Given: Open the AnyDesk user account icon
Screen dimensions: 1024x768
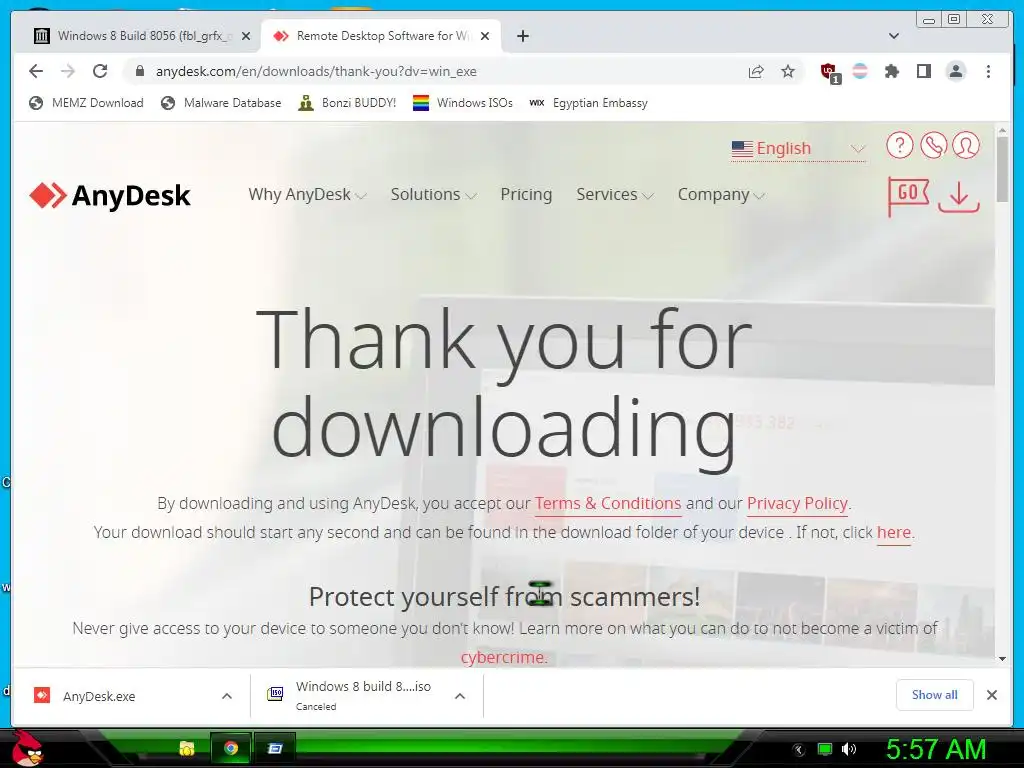Looking at the screenshot, I should [966, 145].
